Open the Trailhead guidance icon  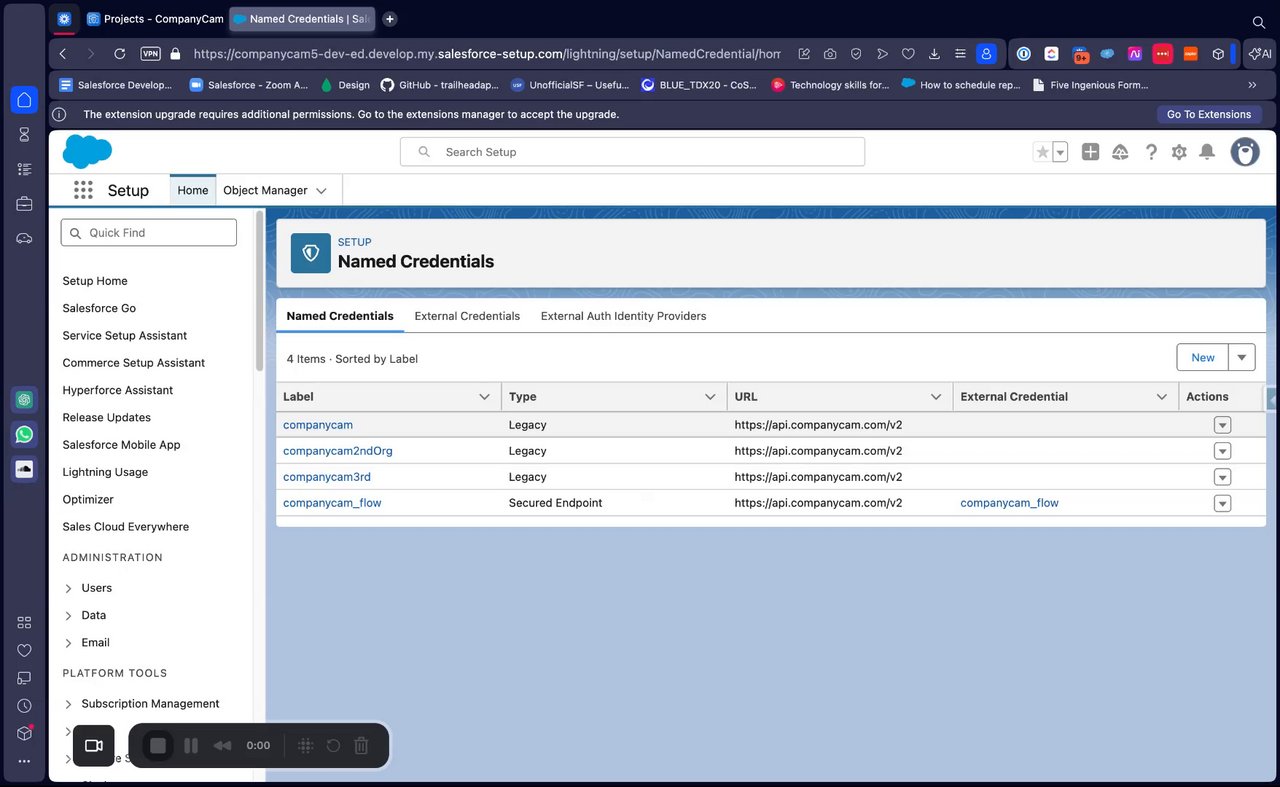tap(1120, 152)
